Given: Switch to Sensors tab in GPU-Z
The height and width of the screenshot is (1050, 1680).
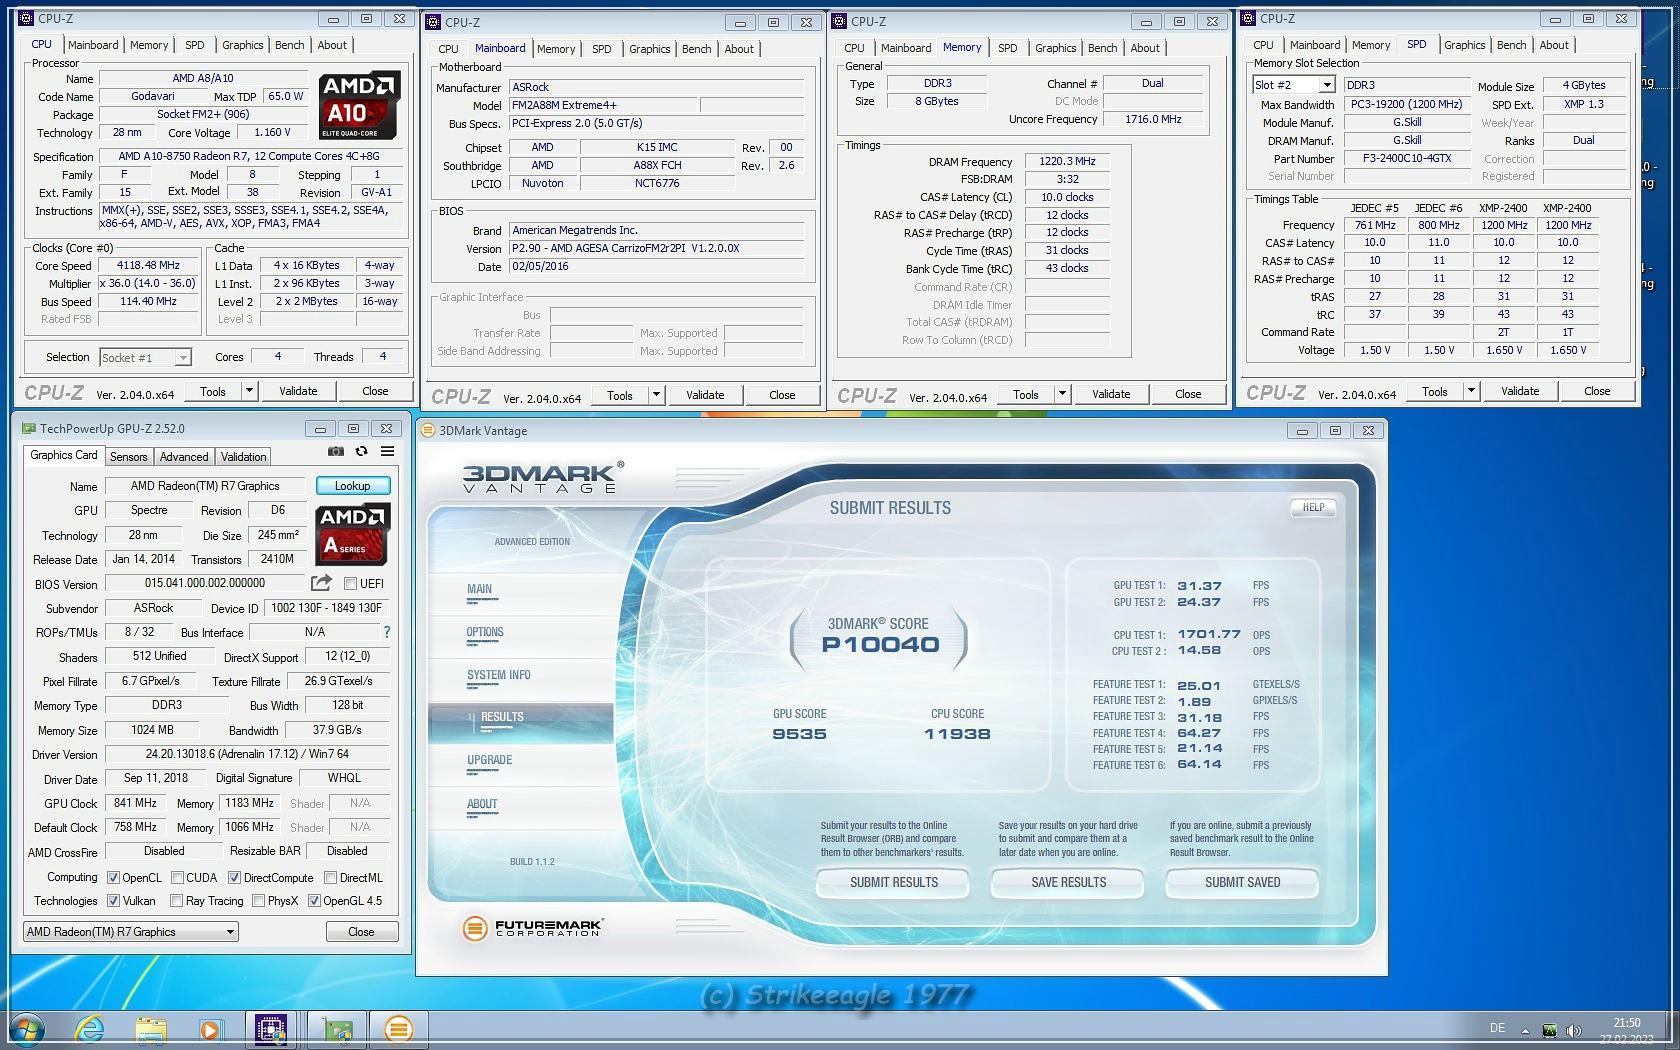Looking at the screenshot, I should point(129,457).
